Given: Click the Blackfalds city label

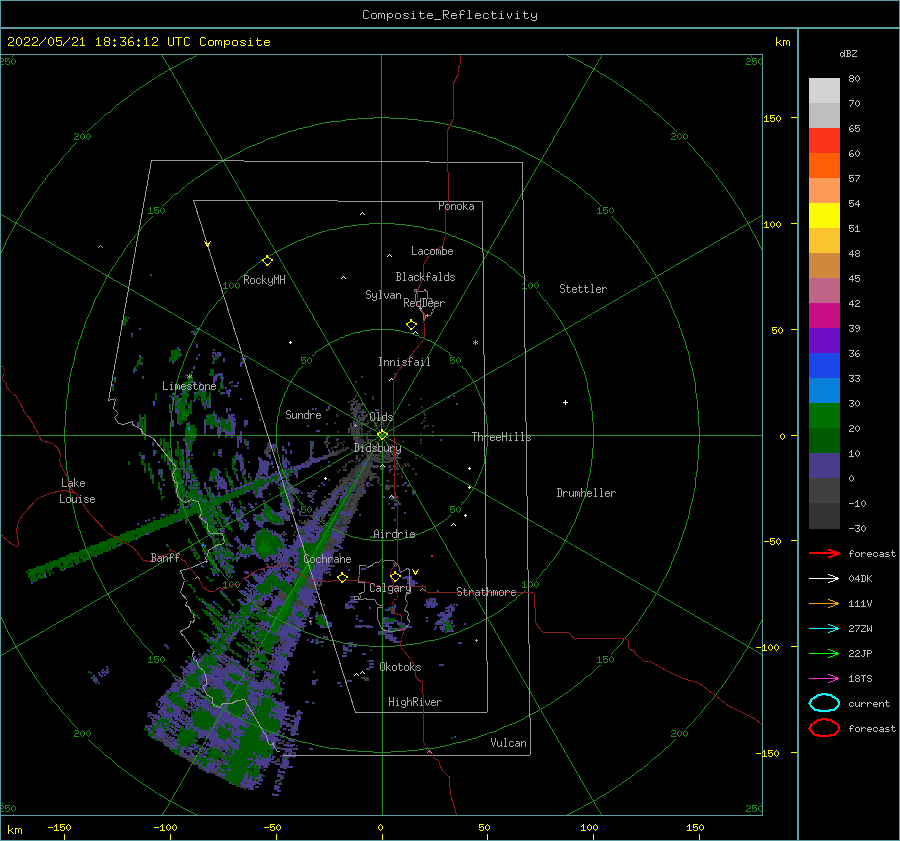Looking at the screenshot, I should 425,277.
